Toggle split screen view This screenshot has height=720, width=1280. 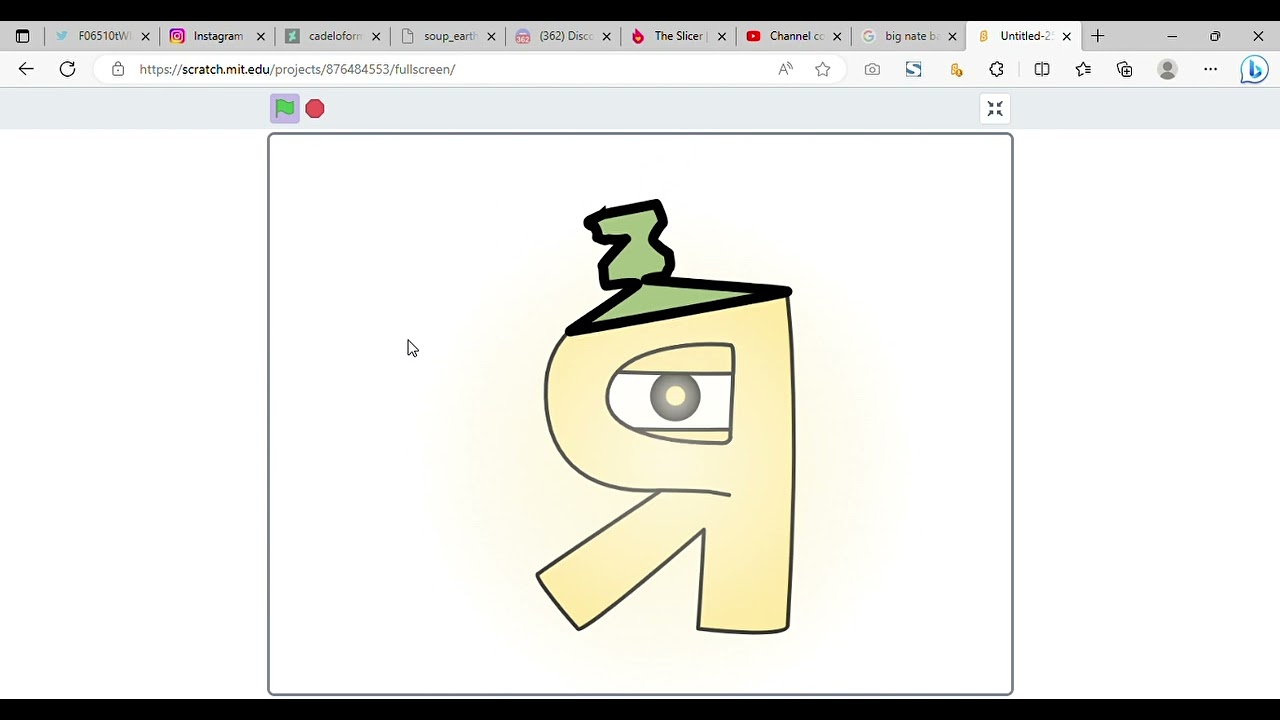(1042, 69)
